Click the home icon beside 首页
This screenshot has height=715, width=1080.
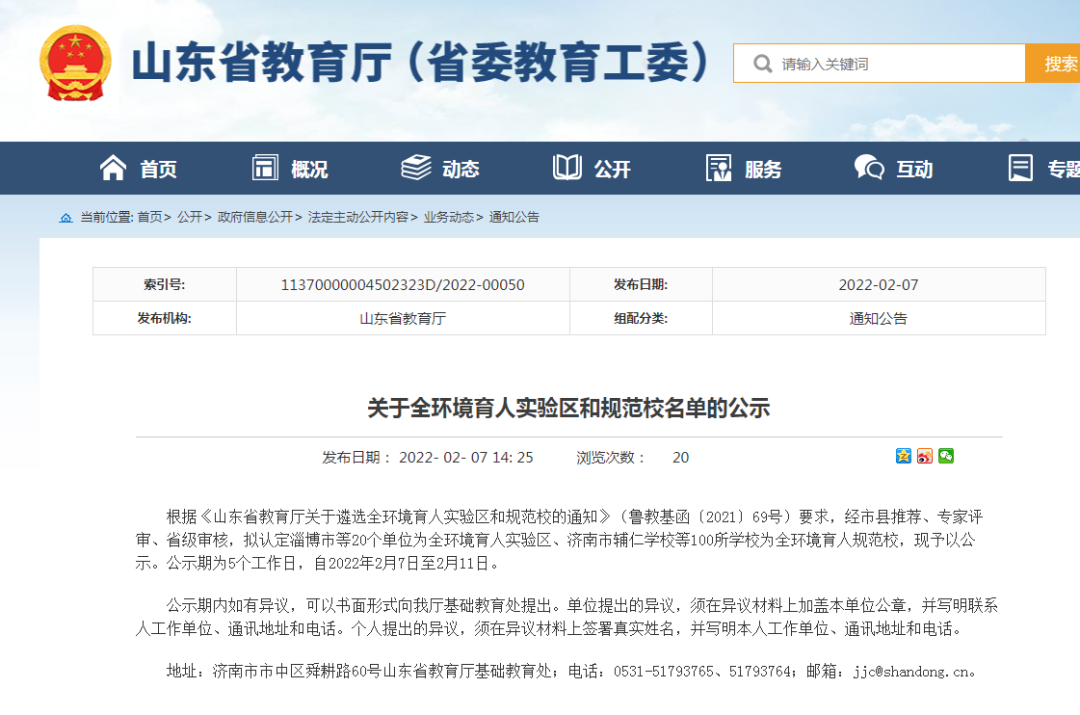click(x=113, y=168)
